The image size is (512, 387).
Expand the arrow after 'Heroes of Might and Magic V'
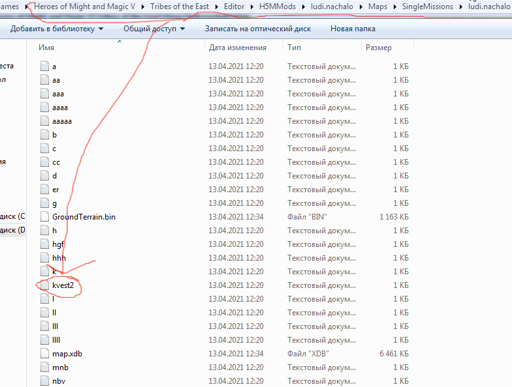point(143,6)
